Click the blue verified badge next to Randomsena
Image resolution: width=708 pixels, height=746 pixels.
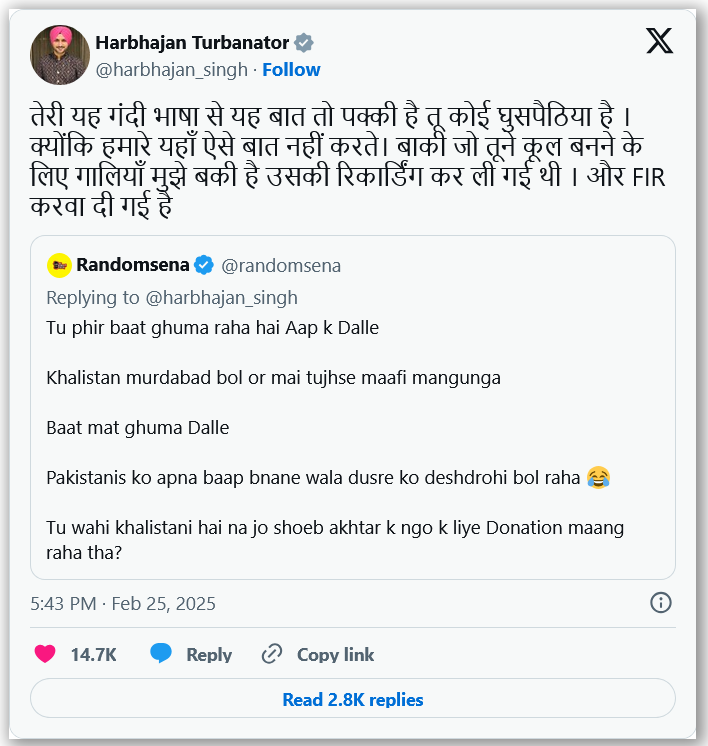(204, 265)
